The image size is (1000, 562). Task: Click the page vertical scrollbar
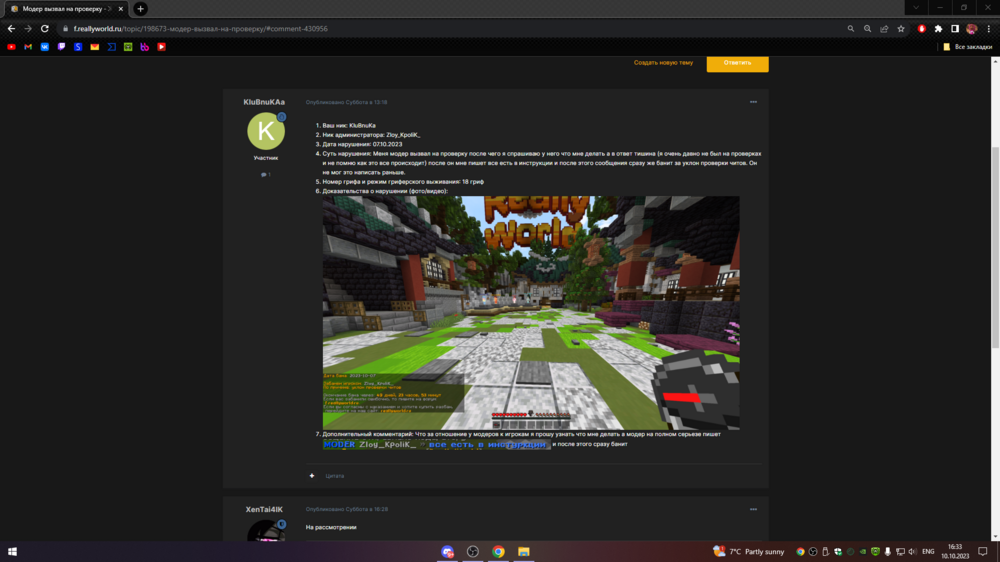pos(995,248)
